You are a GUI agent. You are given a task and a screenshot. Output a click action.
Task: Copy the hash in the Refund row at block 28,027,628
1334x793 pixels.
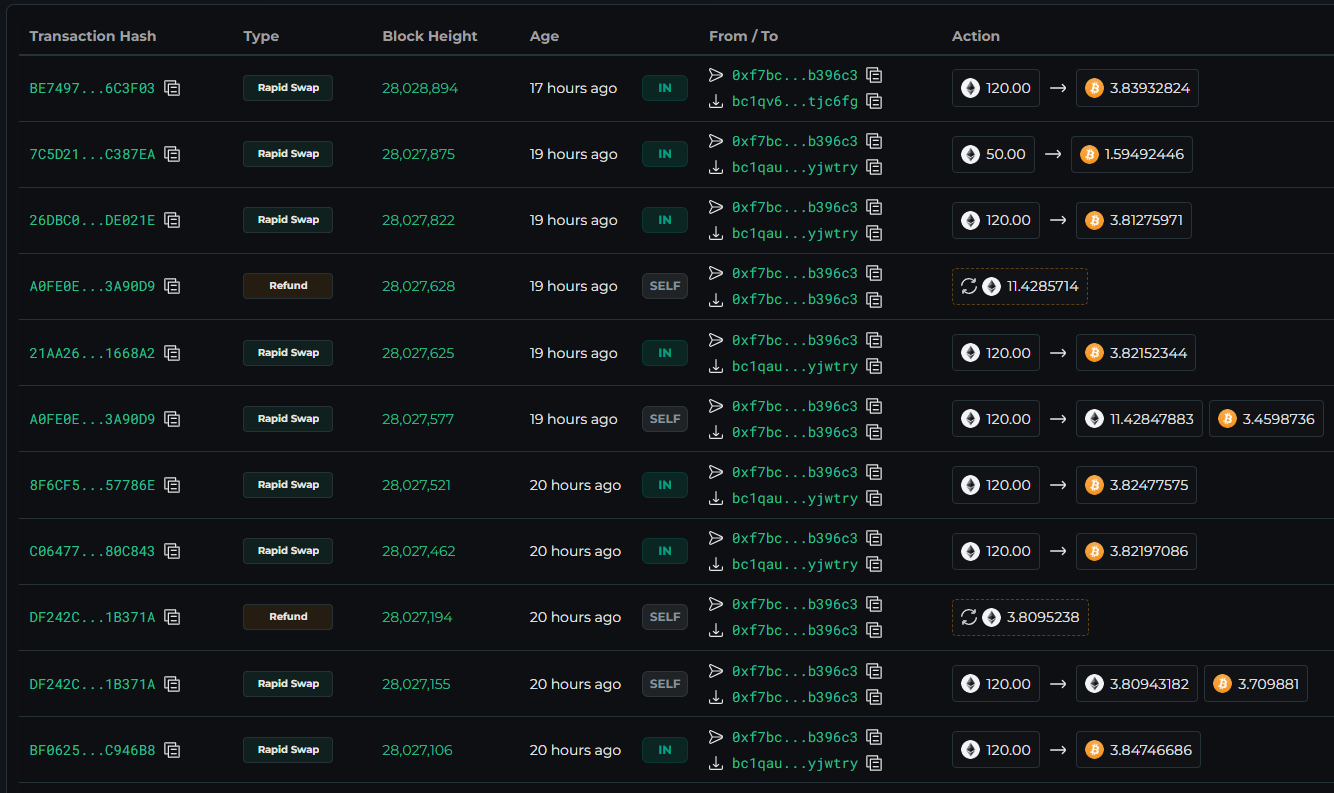[x=172, y=286]
